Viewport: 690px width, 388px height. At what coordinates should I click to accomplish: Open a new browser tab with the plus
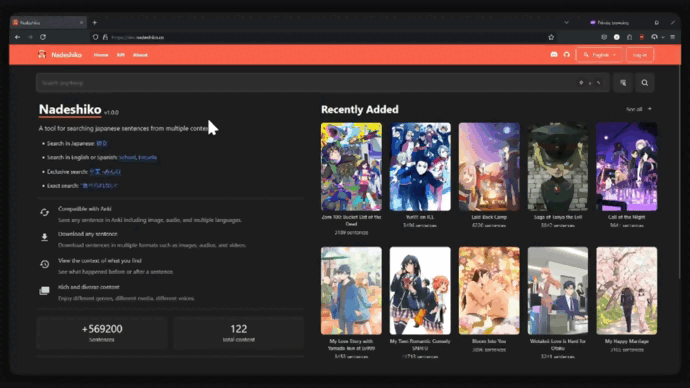click(x=95, y=22)
